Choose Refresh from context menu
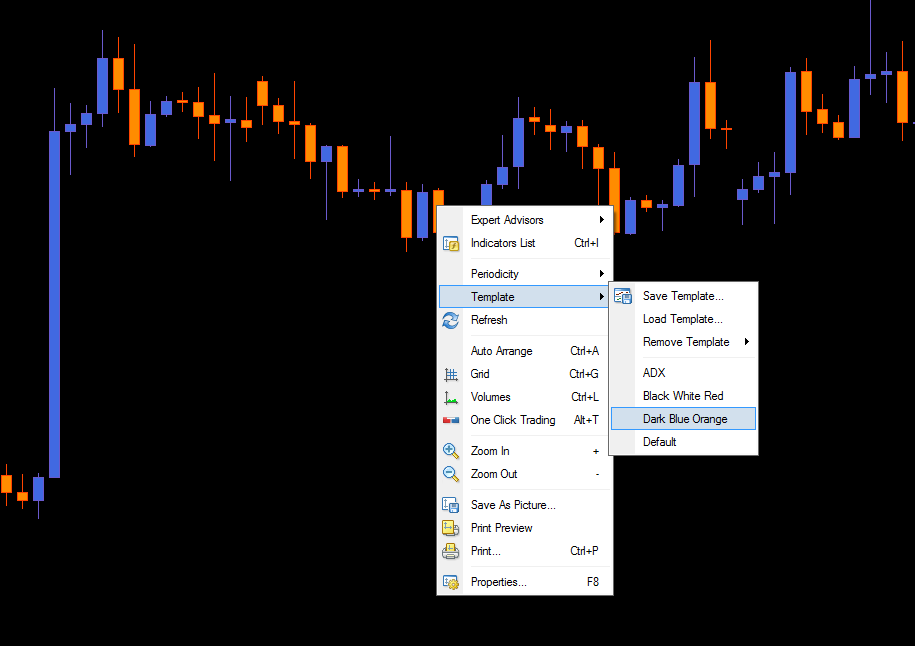 click(x=525, y=320)
